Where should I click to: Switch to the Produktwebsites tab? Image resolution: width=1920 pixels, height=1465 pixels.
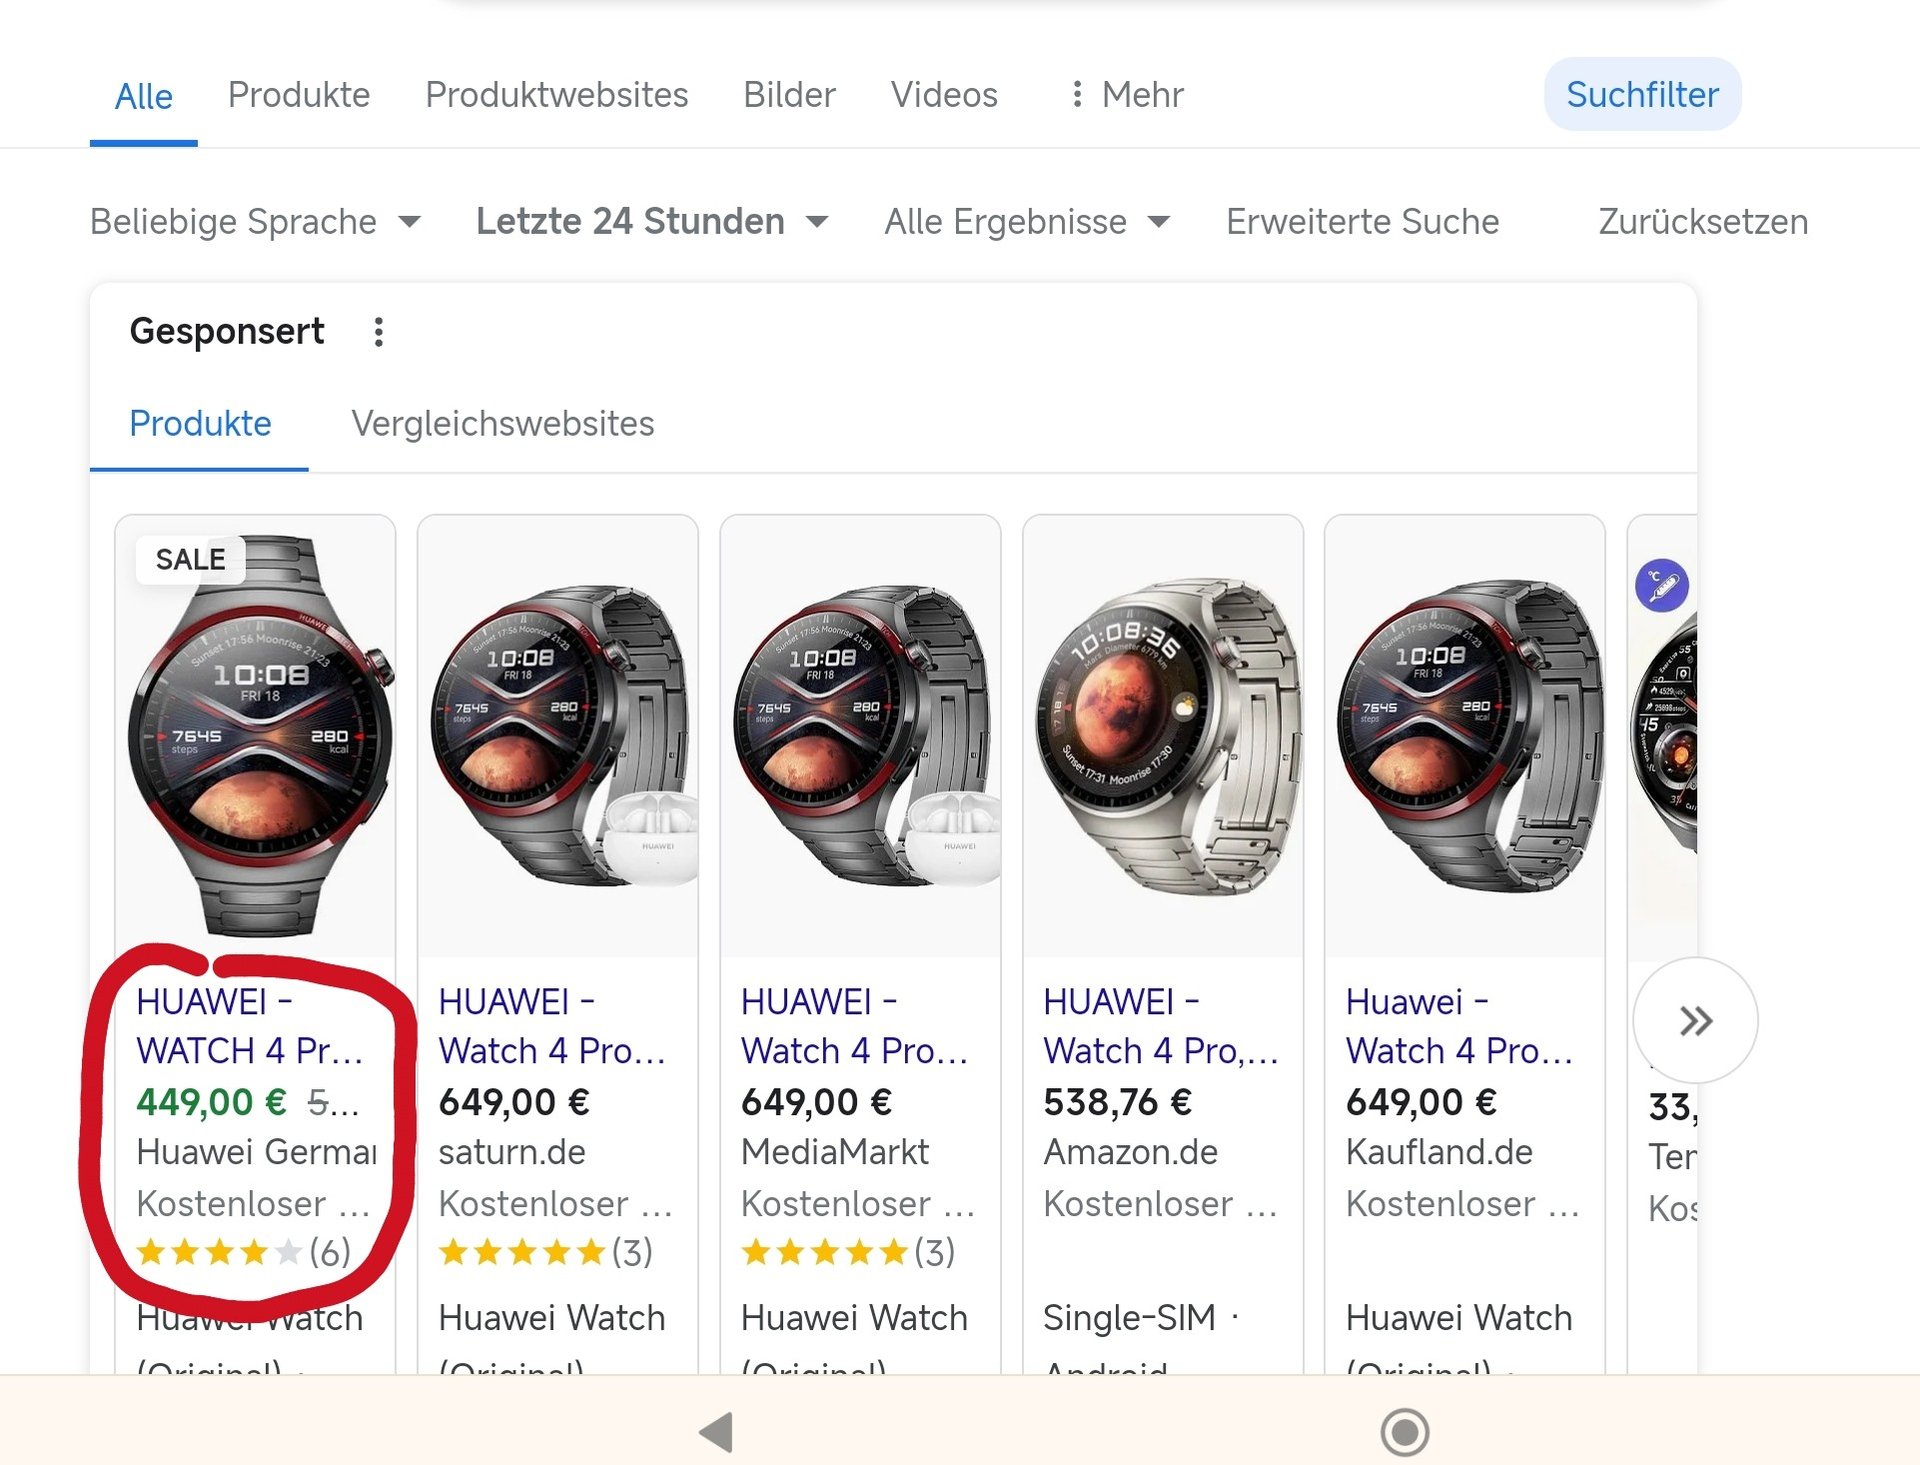pos(557,95)
